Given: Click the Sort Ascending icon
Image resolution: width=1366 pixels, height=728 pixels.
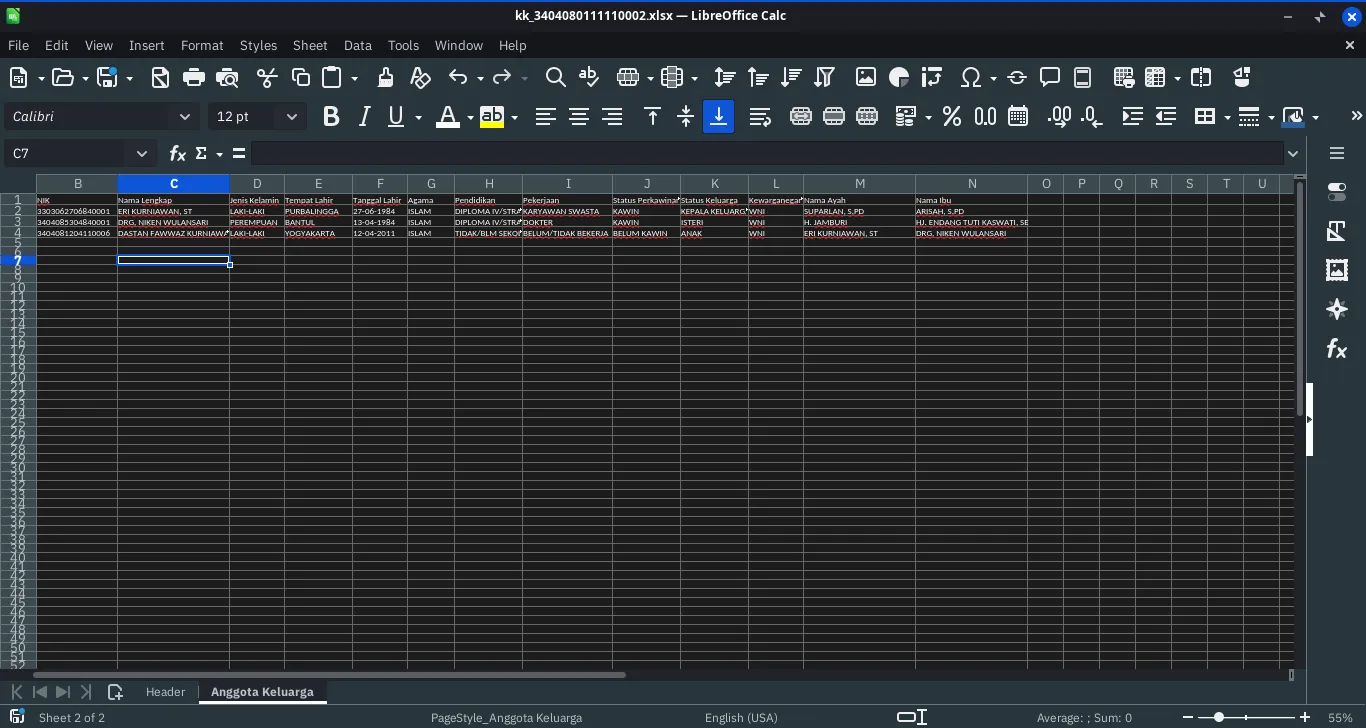Looking at the screenshot, I should pyautogui.click(x=758, y=77).
